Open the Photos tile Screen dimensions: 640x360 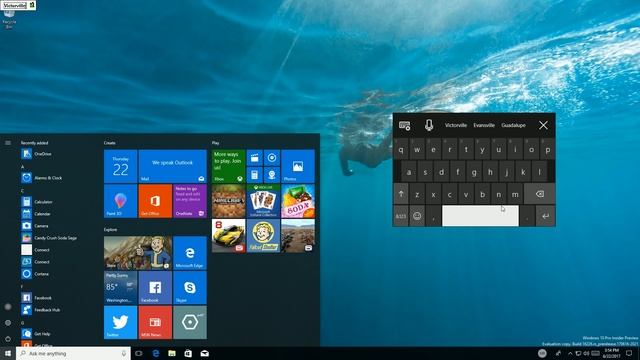pos(298,166)
